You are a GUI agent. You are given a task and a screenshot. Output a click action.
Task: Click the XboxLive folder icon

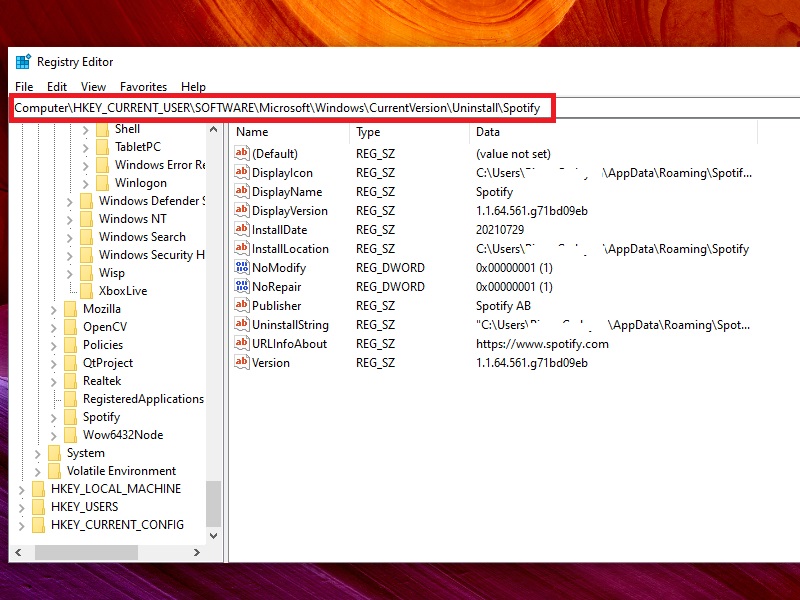[86, 291]
